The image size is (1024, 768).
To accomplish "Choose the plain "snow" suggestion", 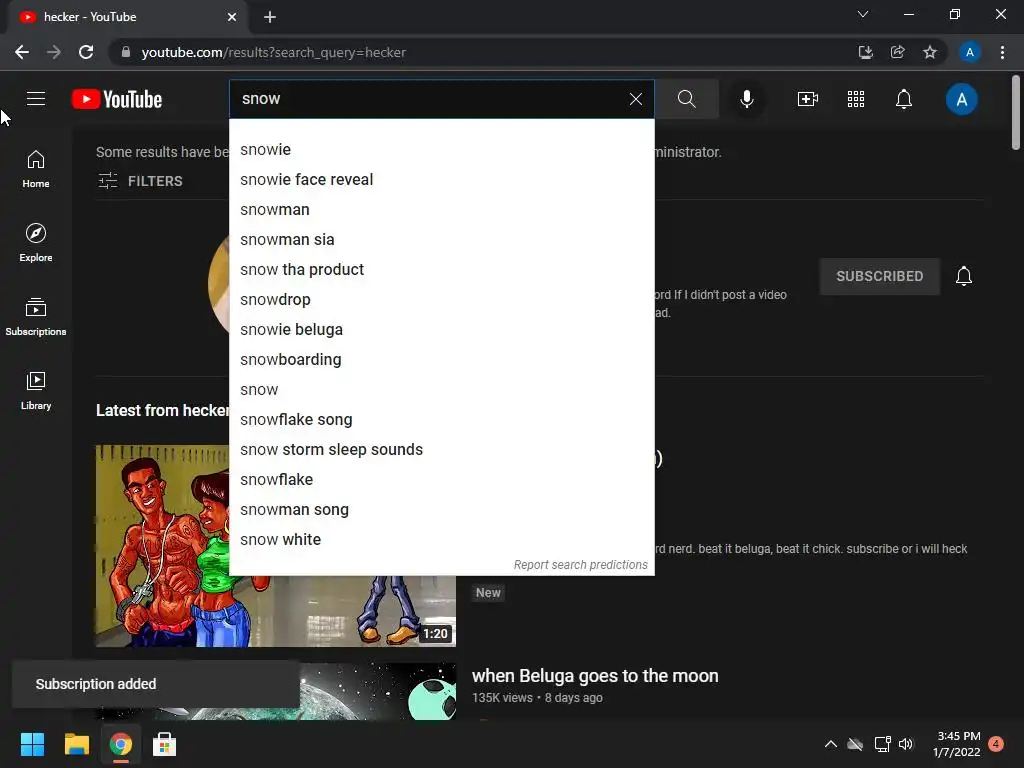I will pyautogui.click(x=441, y=390).
